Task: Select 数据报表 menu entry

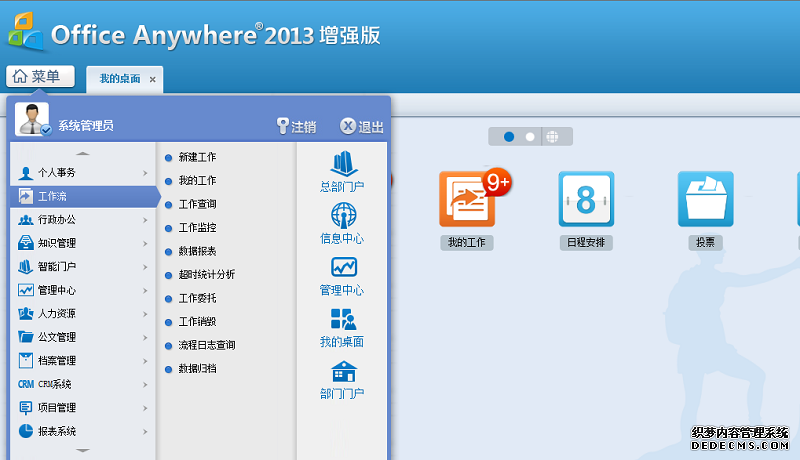Action: pos(197,251)
